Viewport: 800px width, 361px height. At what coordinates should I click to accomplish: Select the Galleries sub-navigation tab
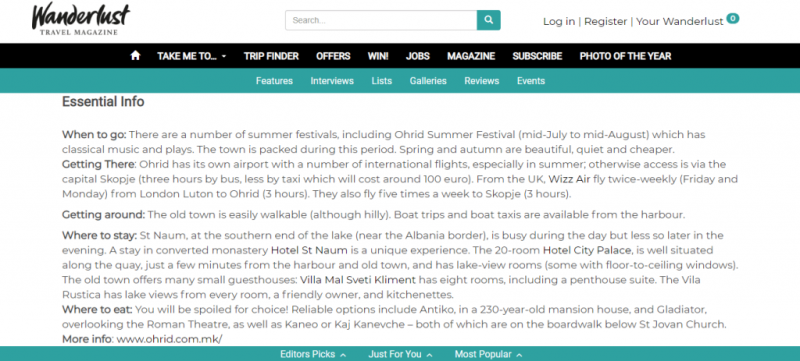point(428,81)
